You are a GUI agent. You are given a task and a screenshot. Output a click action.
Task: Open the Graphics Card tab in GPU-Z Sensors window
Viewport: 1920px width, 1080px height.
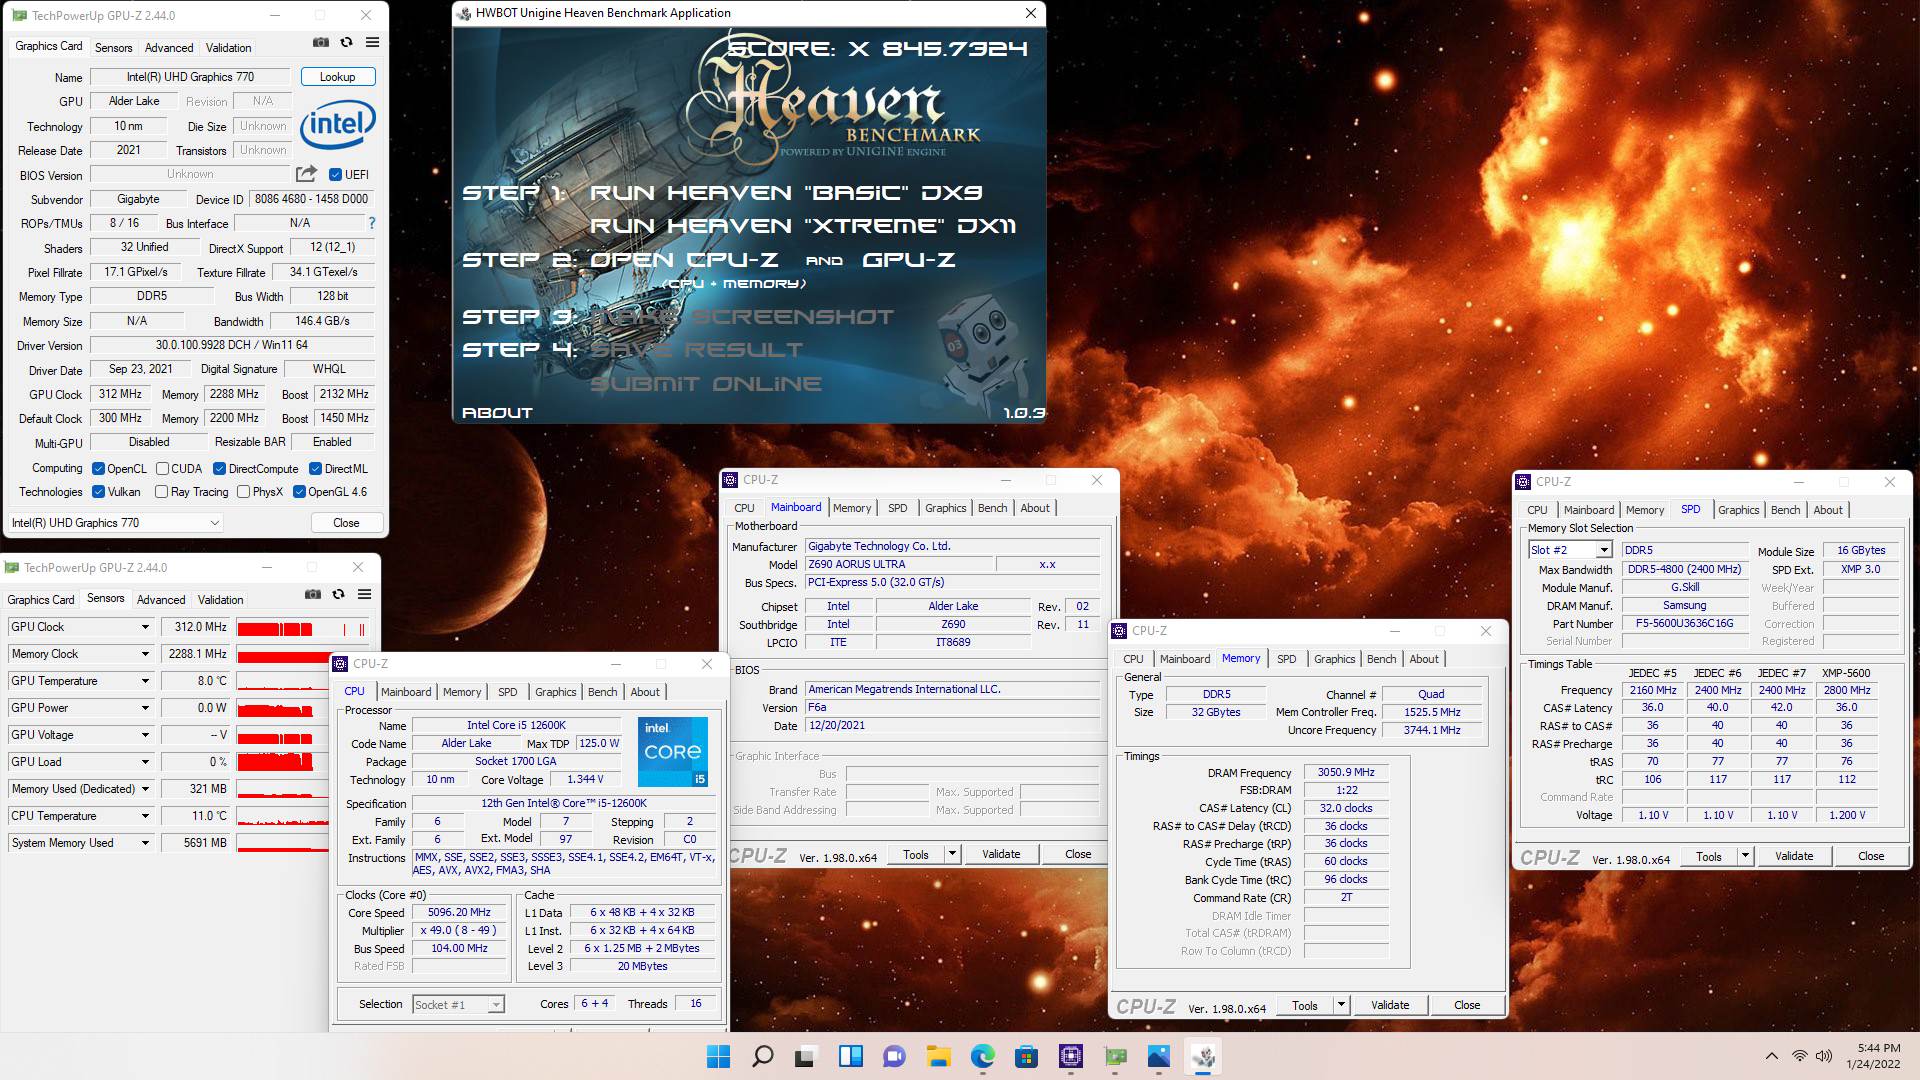click(x=41, y=599)
